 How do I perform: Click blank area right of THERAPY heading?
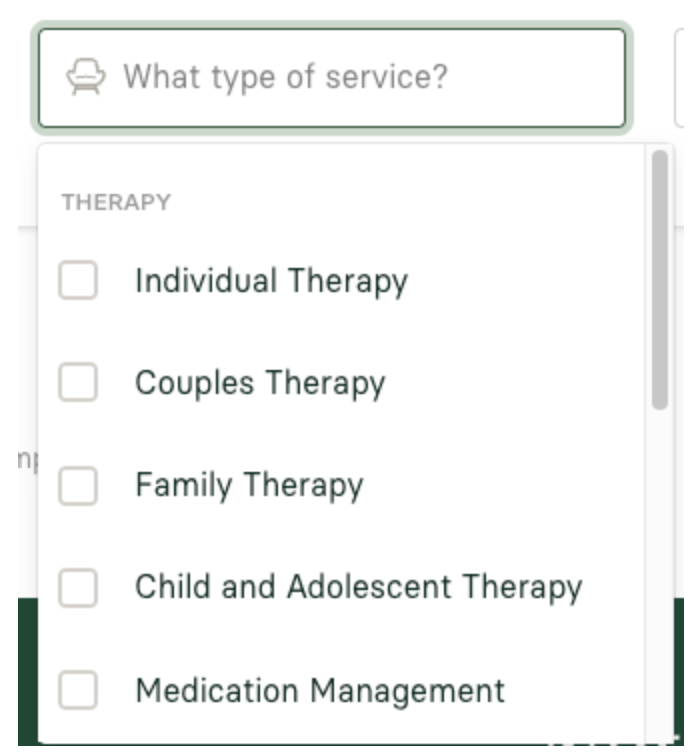click(408, 202)
